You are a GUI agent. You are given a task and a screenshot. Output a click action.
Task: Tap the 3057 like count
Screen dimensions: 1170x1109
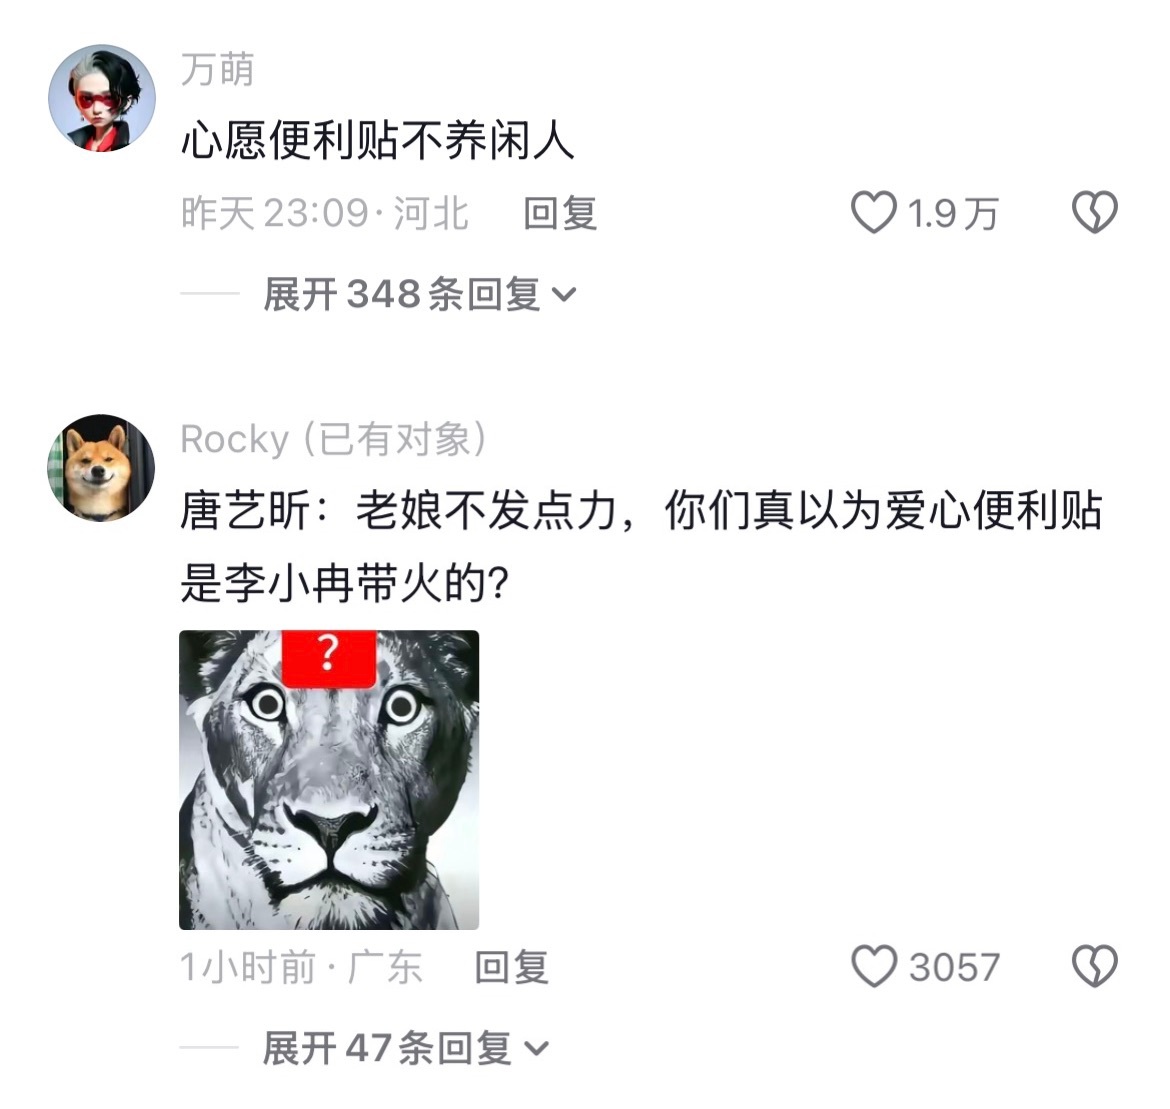(954, 967)
